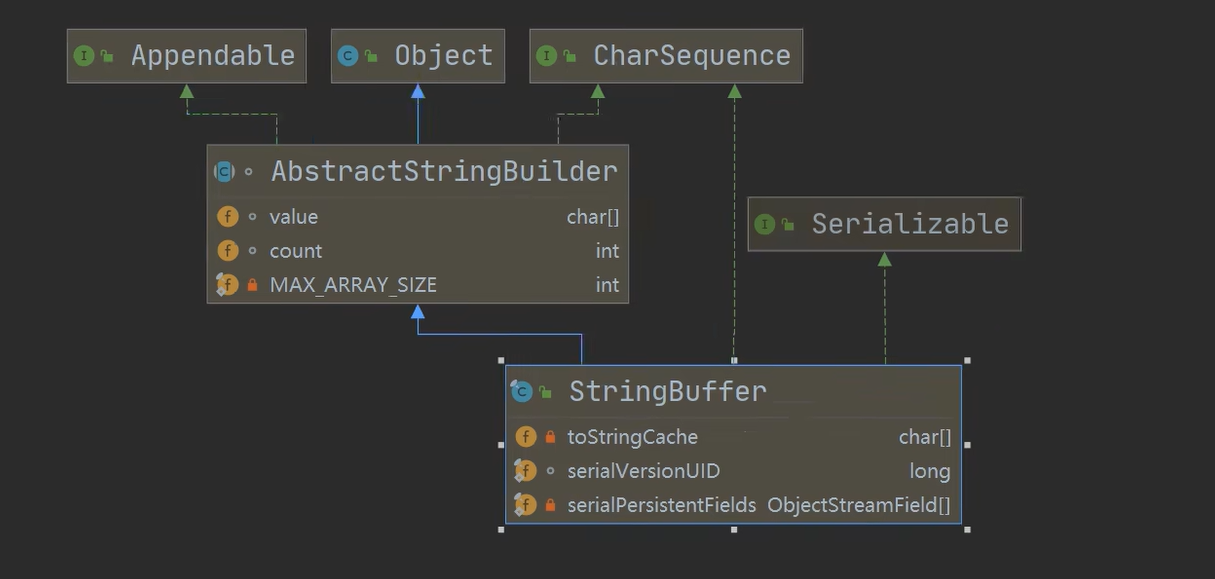Viewport: 1215px width, 579px height.
Task: Click the private lock icon of toStringCache
Action: (550, 437)
